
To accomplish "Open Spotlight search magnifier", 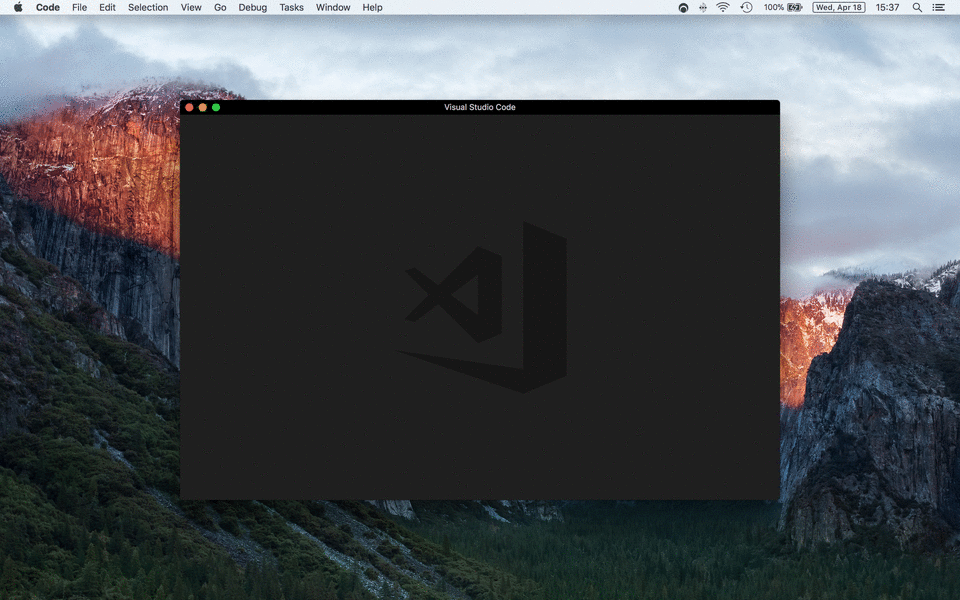I will click(x=917, y=7).
